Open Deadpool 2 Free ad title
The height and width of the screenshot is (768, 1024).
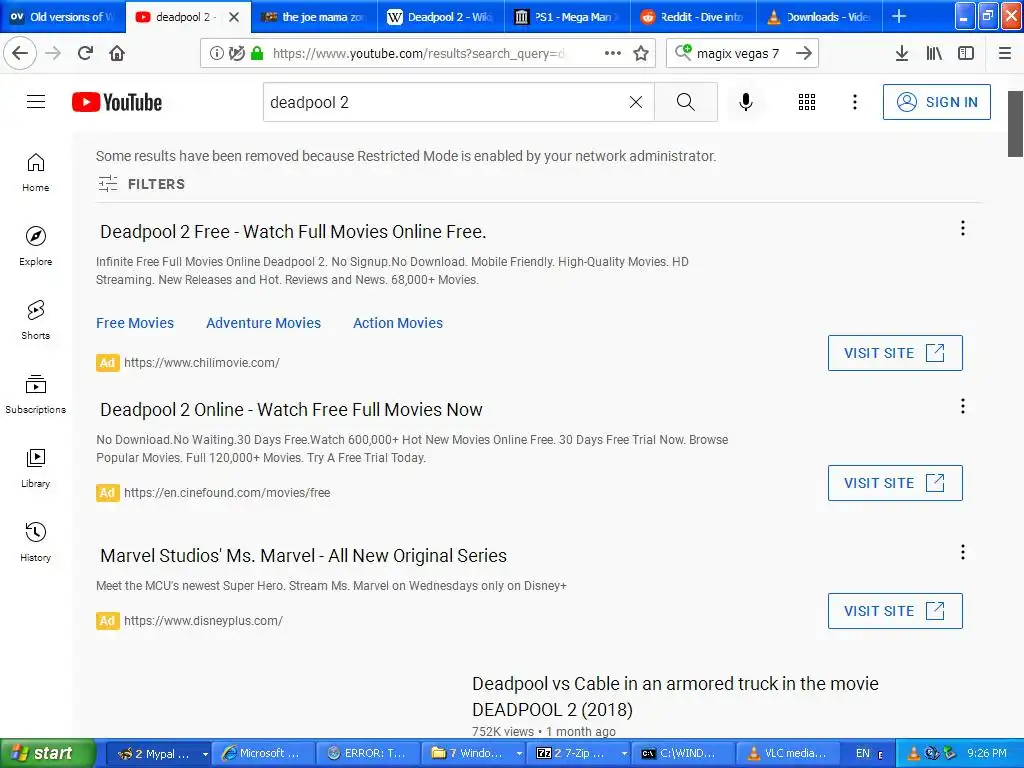pyautogui.click(x=293, y=232)
